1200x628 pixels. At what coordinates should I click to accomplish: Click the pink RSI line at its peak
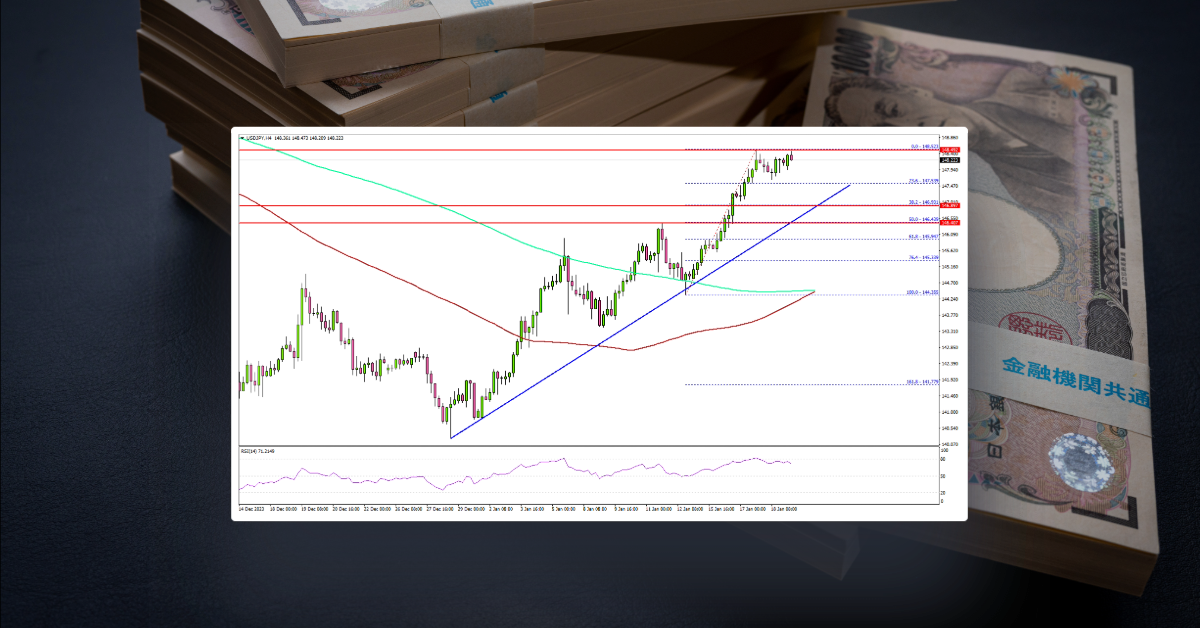[x=562, y=459]
